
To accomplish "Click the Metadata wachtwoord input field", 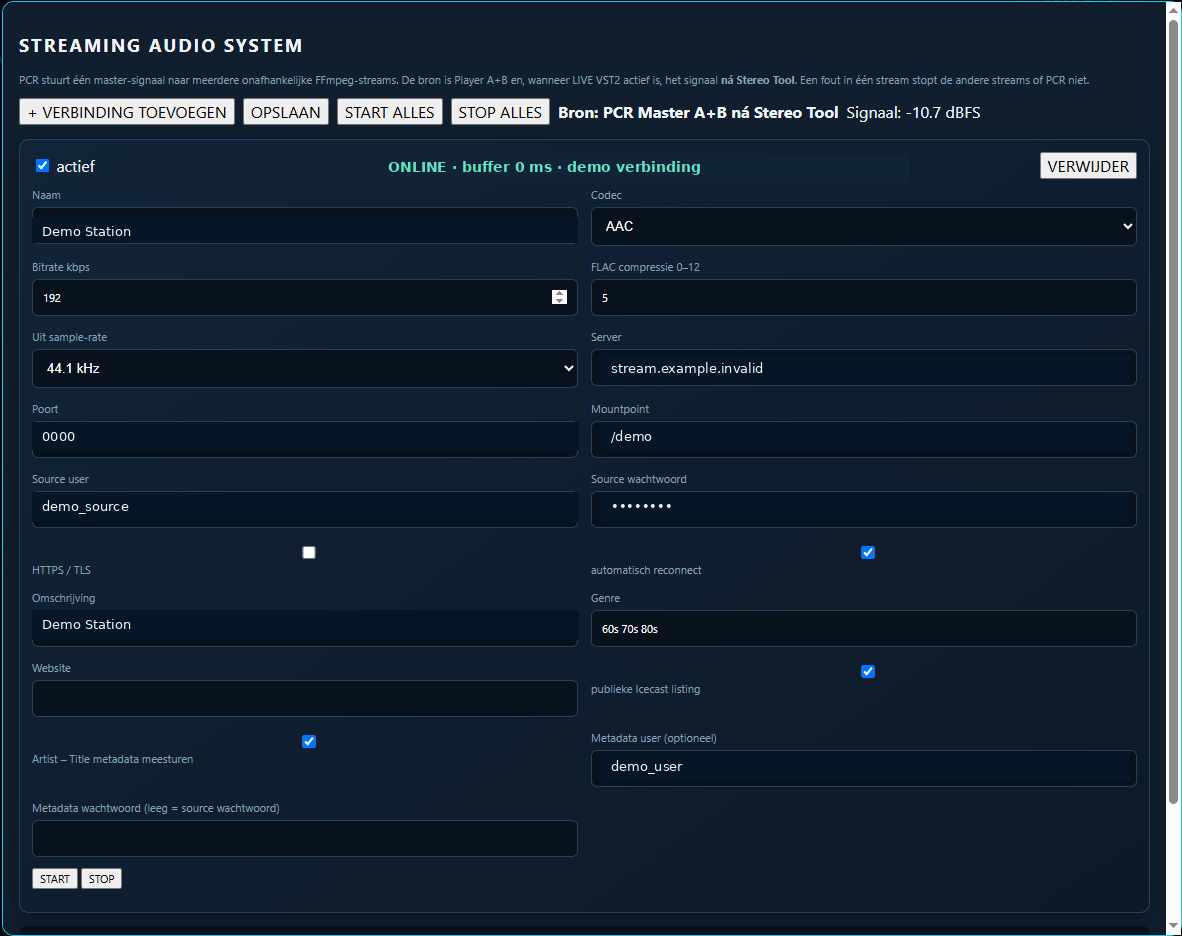I will pyautogui.click(x=305, y=839).
